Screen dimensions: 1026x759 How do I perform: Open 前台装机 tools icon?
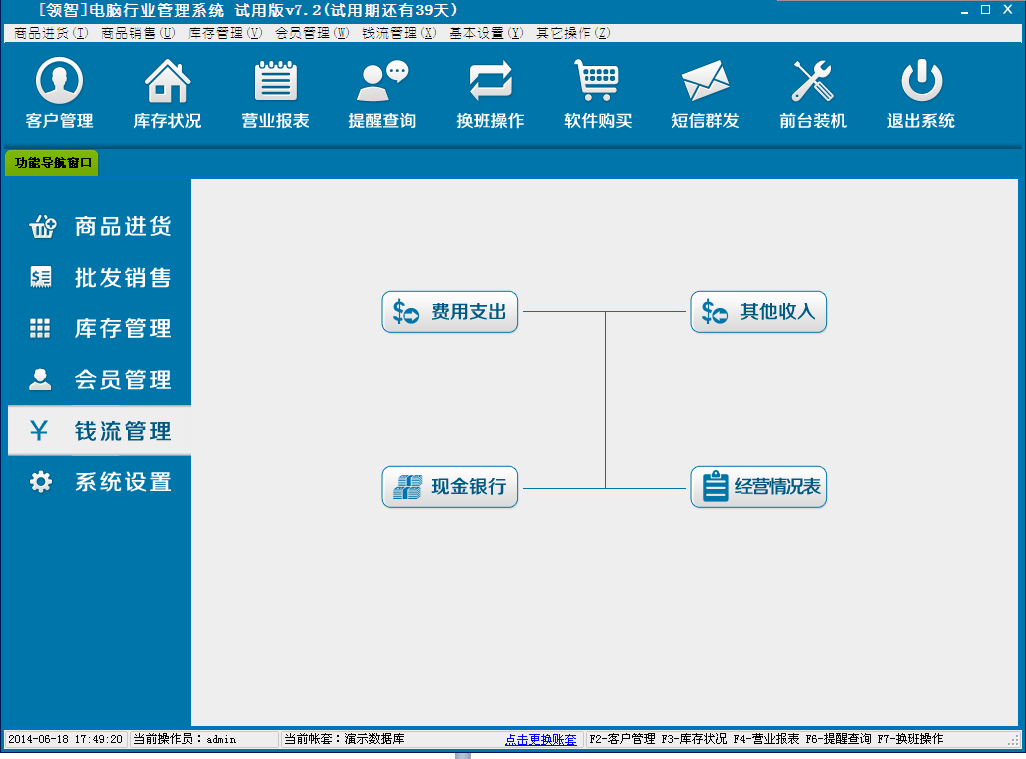pyautogui.click(x=812, y=80)
